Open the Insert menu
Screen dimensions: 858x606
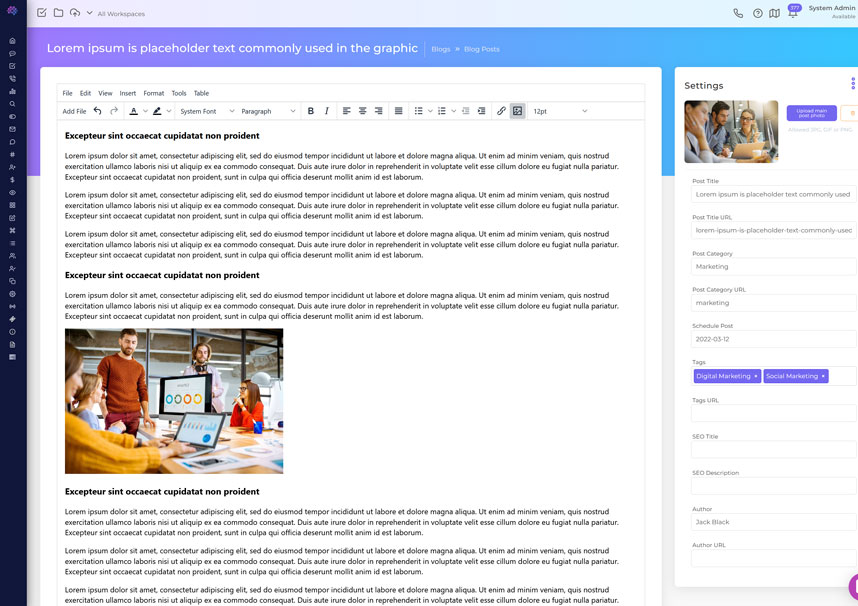click(x=127, y=93)
